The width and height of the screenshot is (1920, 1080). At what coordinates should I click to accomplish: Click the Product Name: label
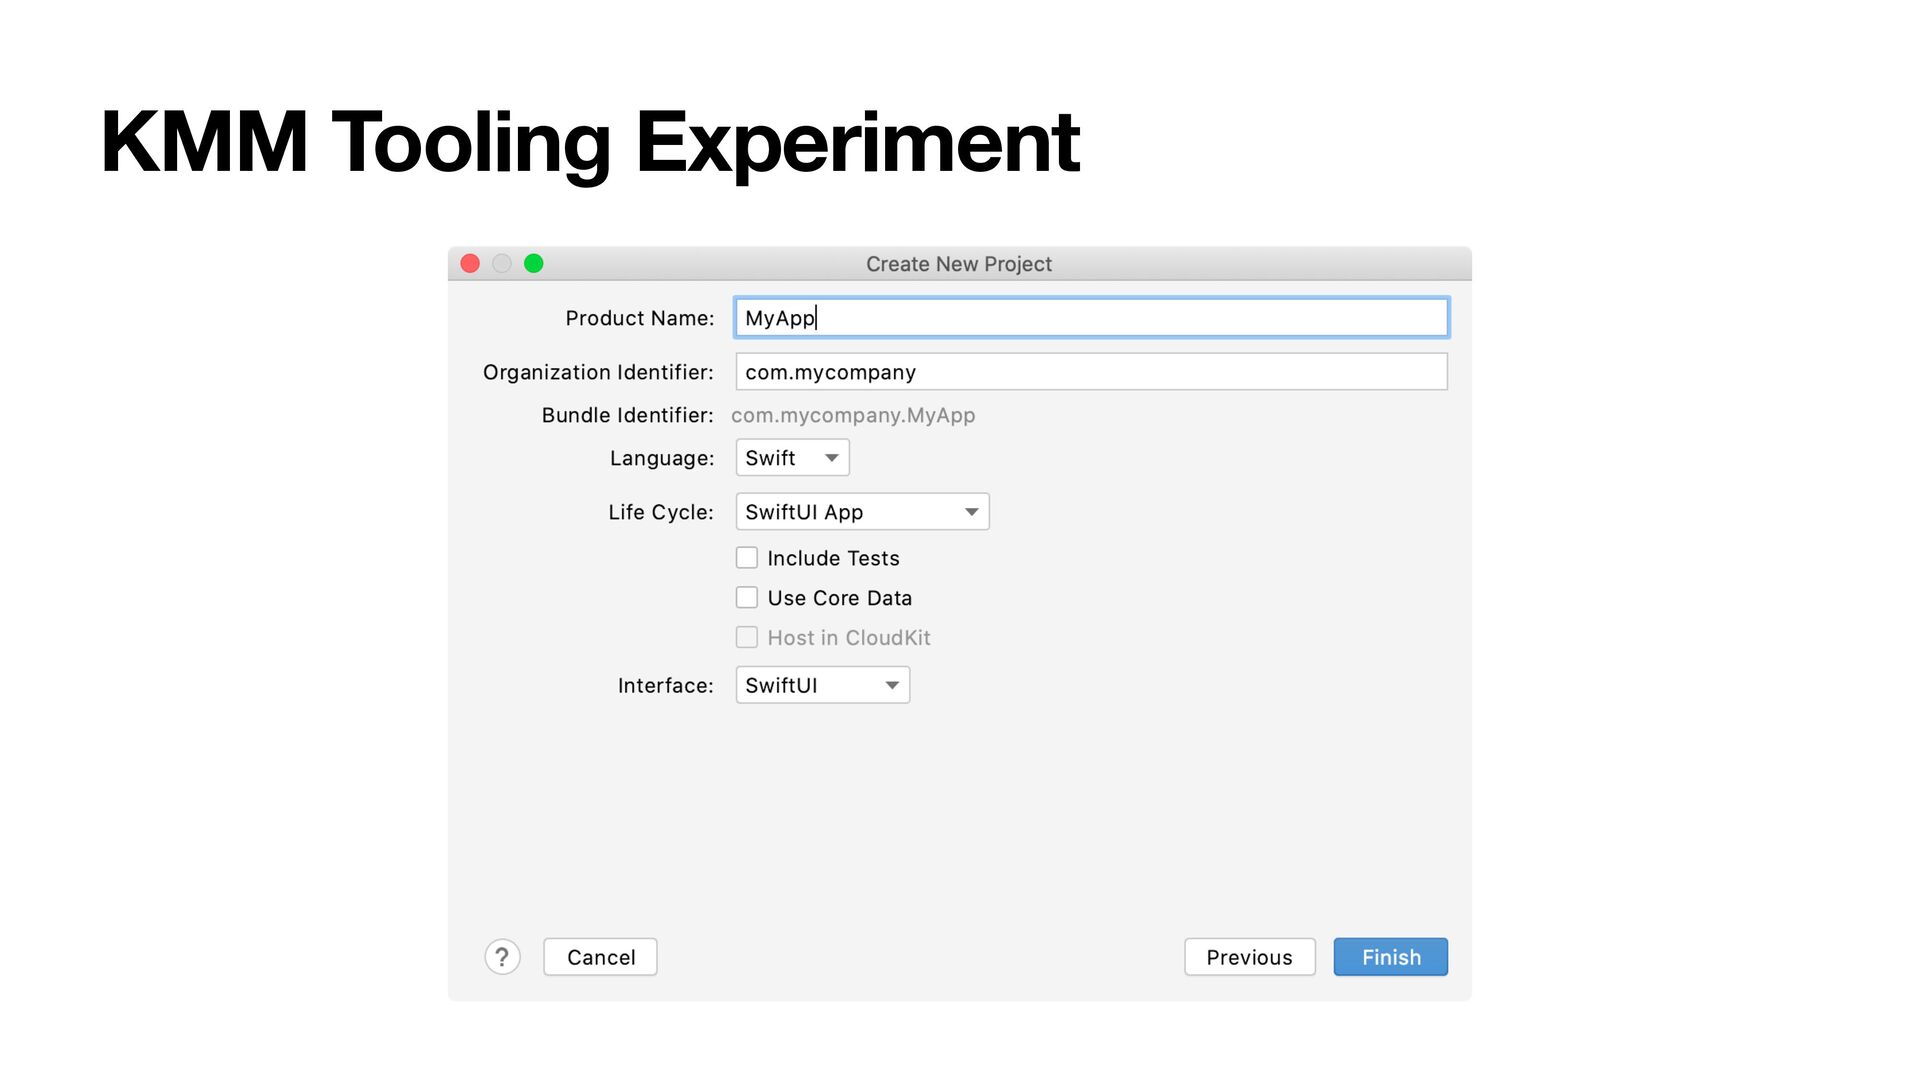[640, 318]
